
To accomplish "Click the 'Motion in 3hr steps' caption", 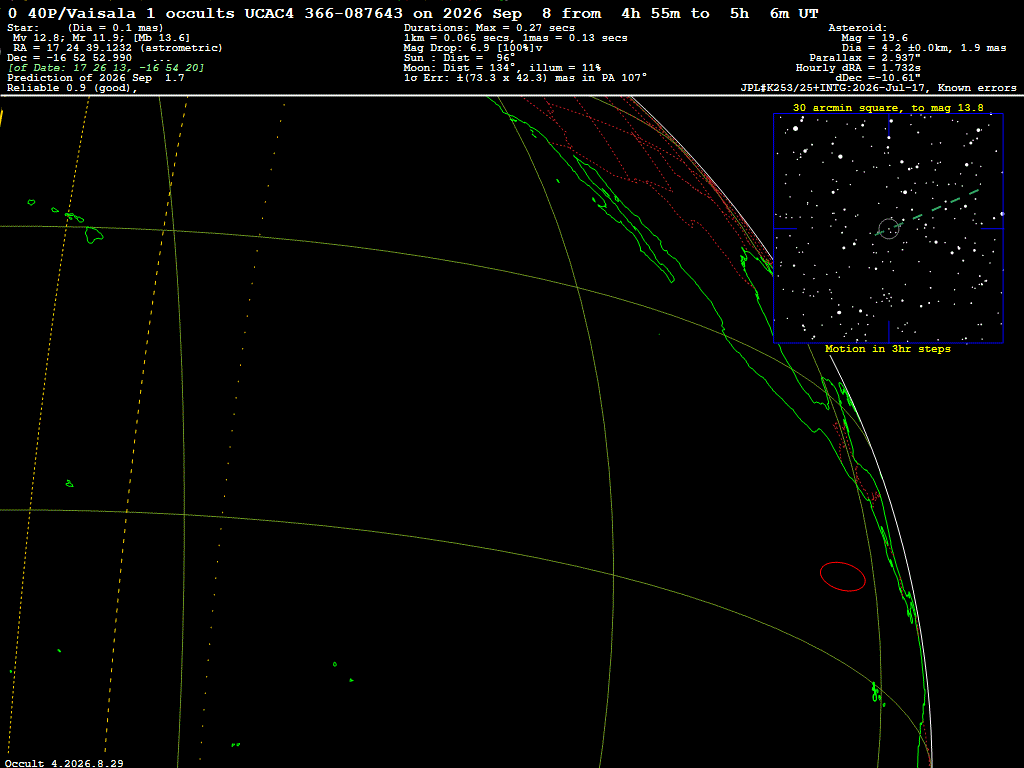I will tap(888, 349).
